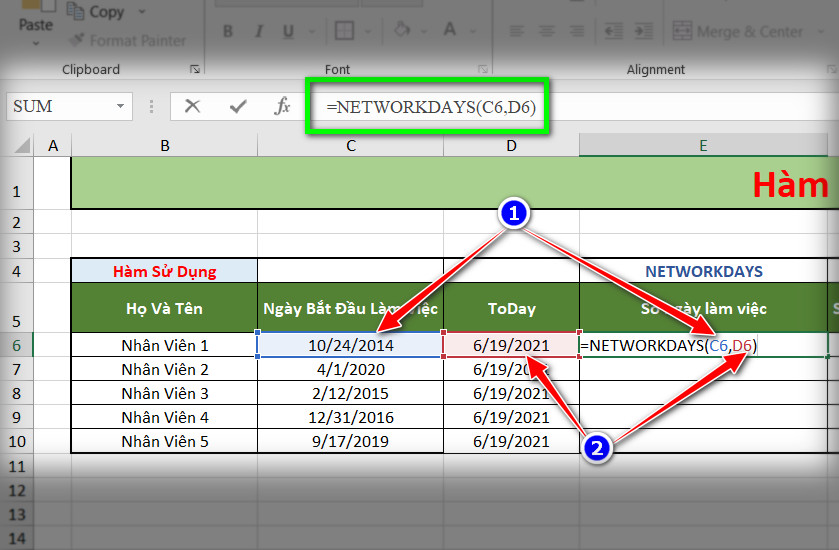The image size is (839, 550).
Task: Click the 'Hàm Sử Dụng' cell
Action: (x=164, y=271)
